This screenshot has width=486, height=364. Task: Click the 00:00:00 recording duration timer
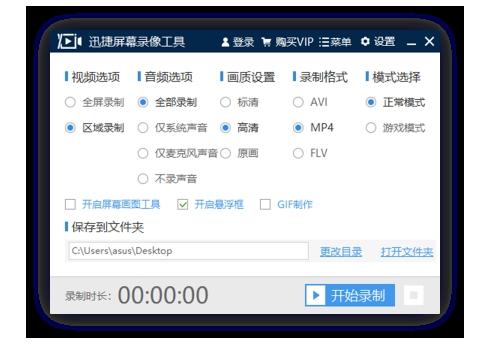163,295
